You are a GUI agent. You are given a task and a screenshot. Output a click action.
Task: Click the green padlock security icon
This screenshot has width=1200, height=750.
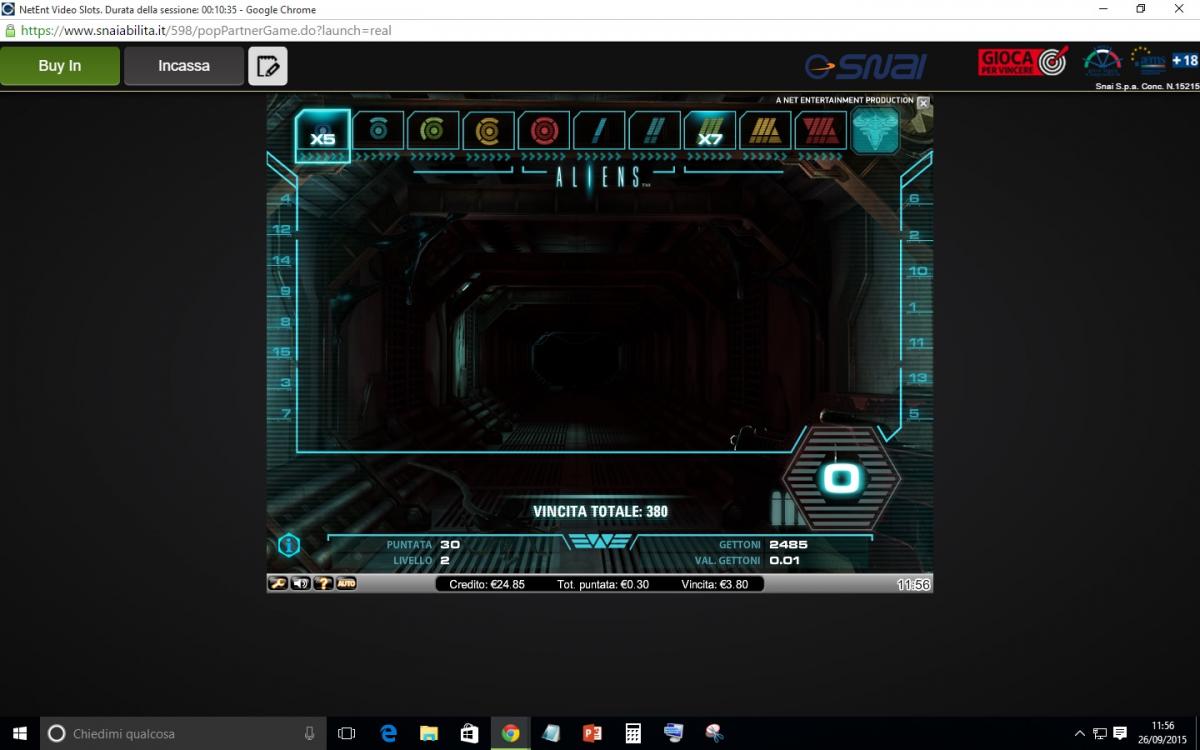pyautogui.click(x=9, y=30)
